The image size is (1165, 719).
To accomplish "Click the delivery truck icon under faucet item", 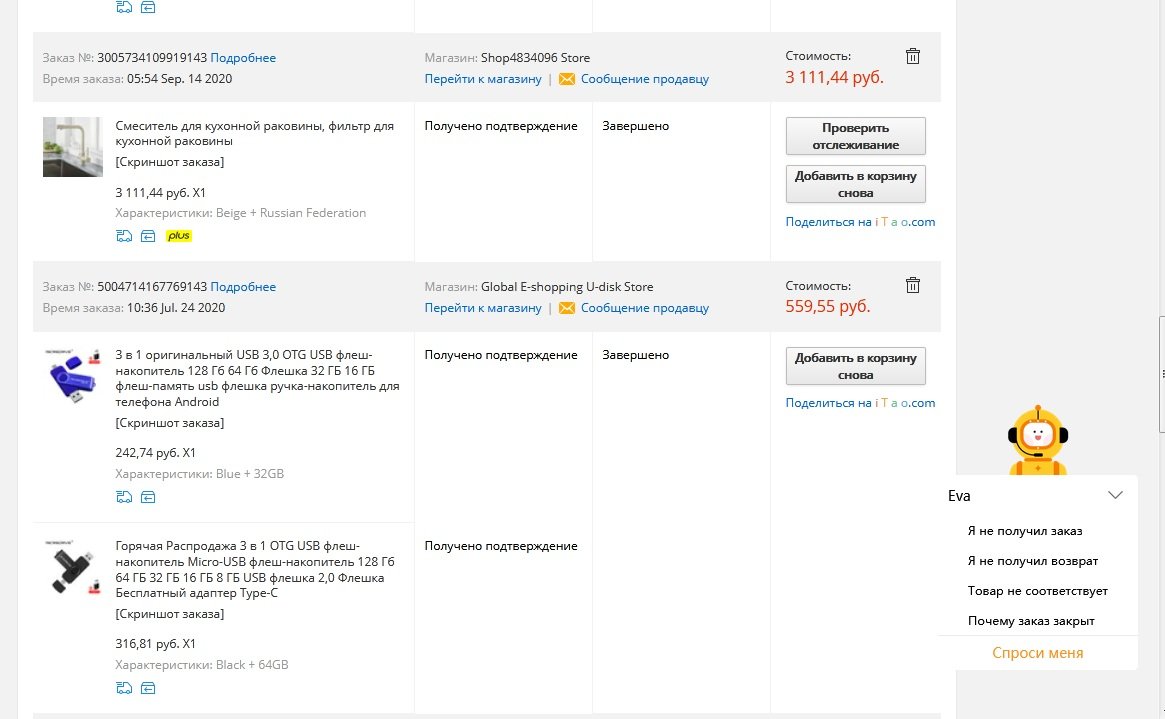I will (x=124, y=236).
